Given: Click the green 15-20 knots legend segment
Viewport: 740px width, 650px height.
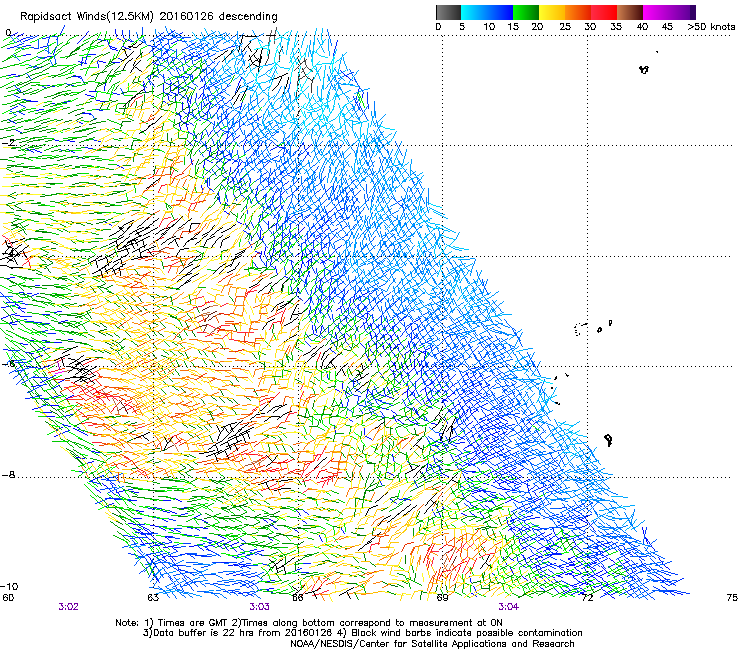Looking at the screenshot, I should (x=526, y=12).
